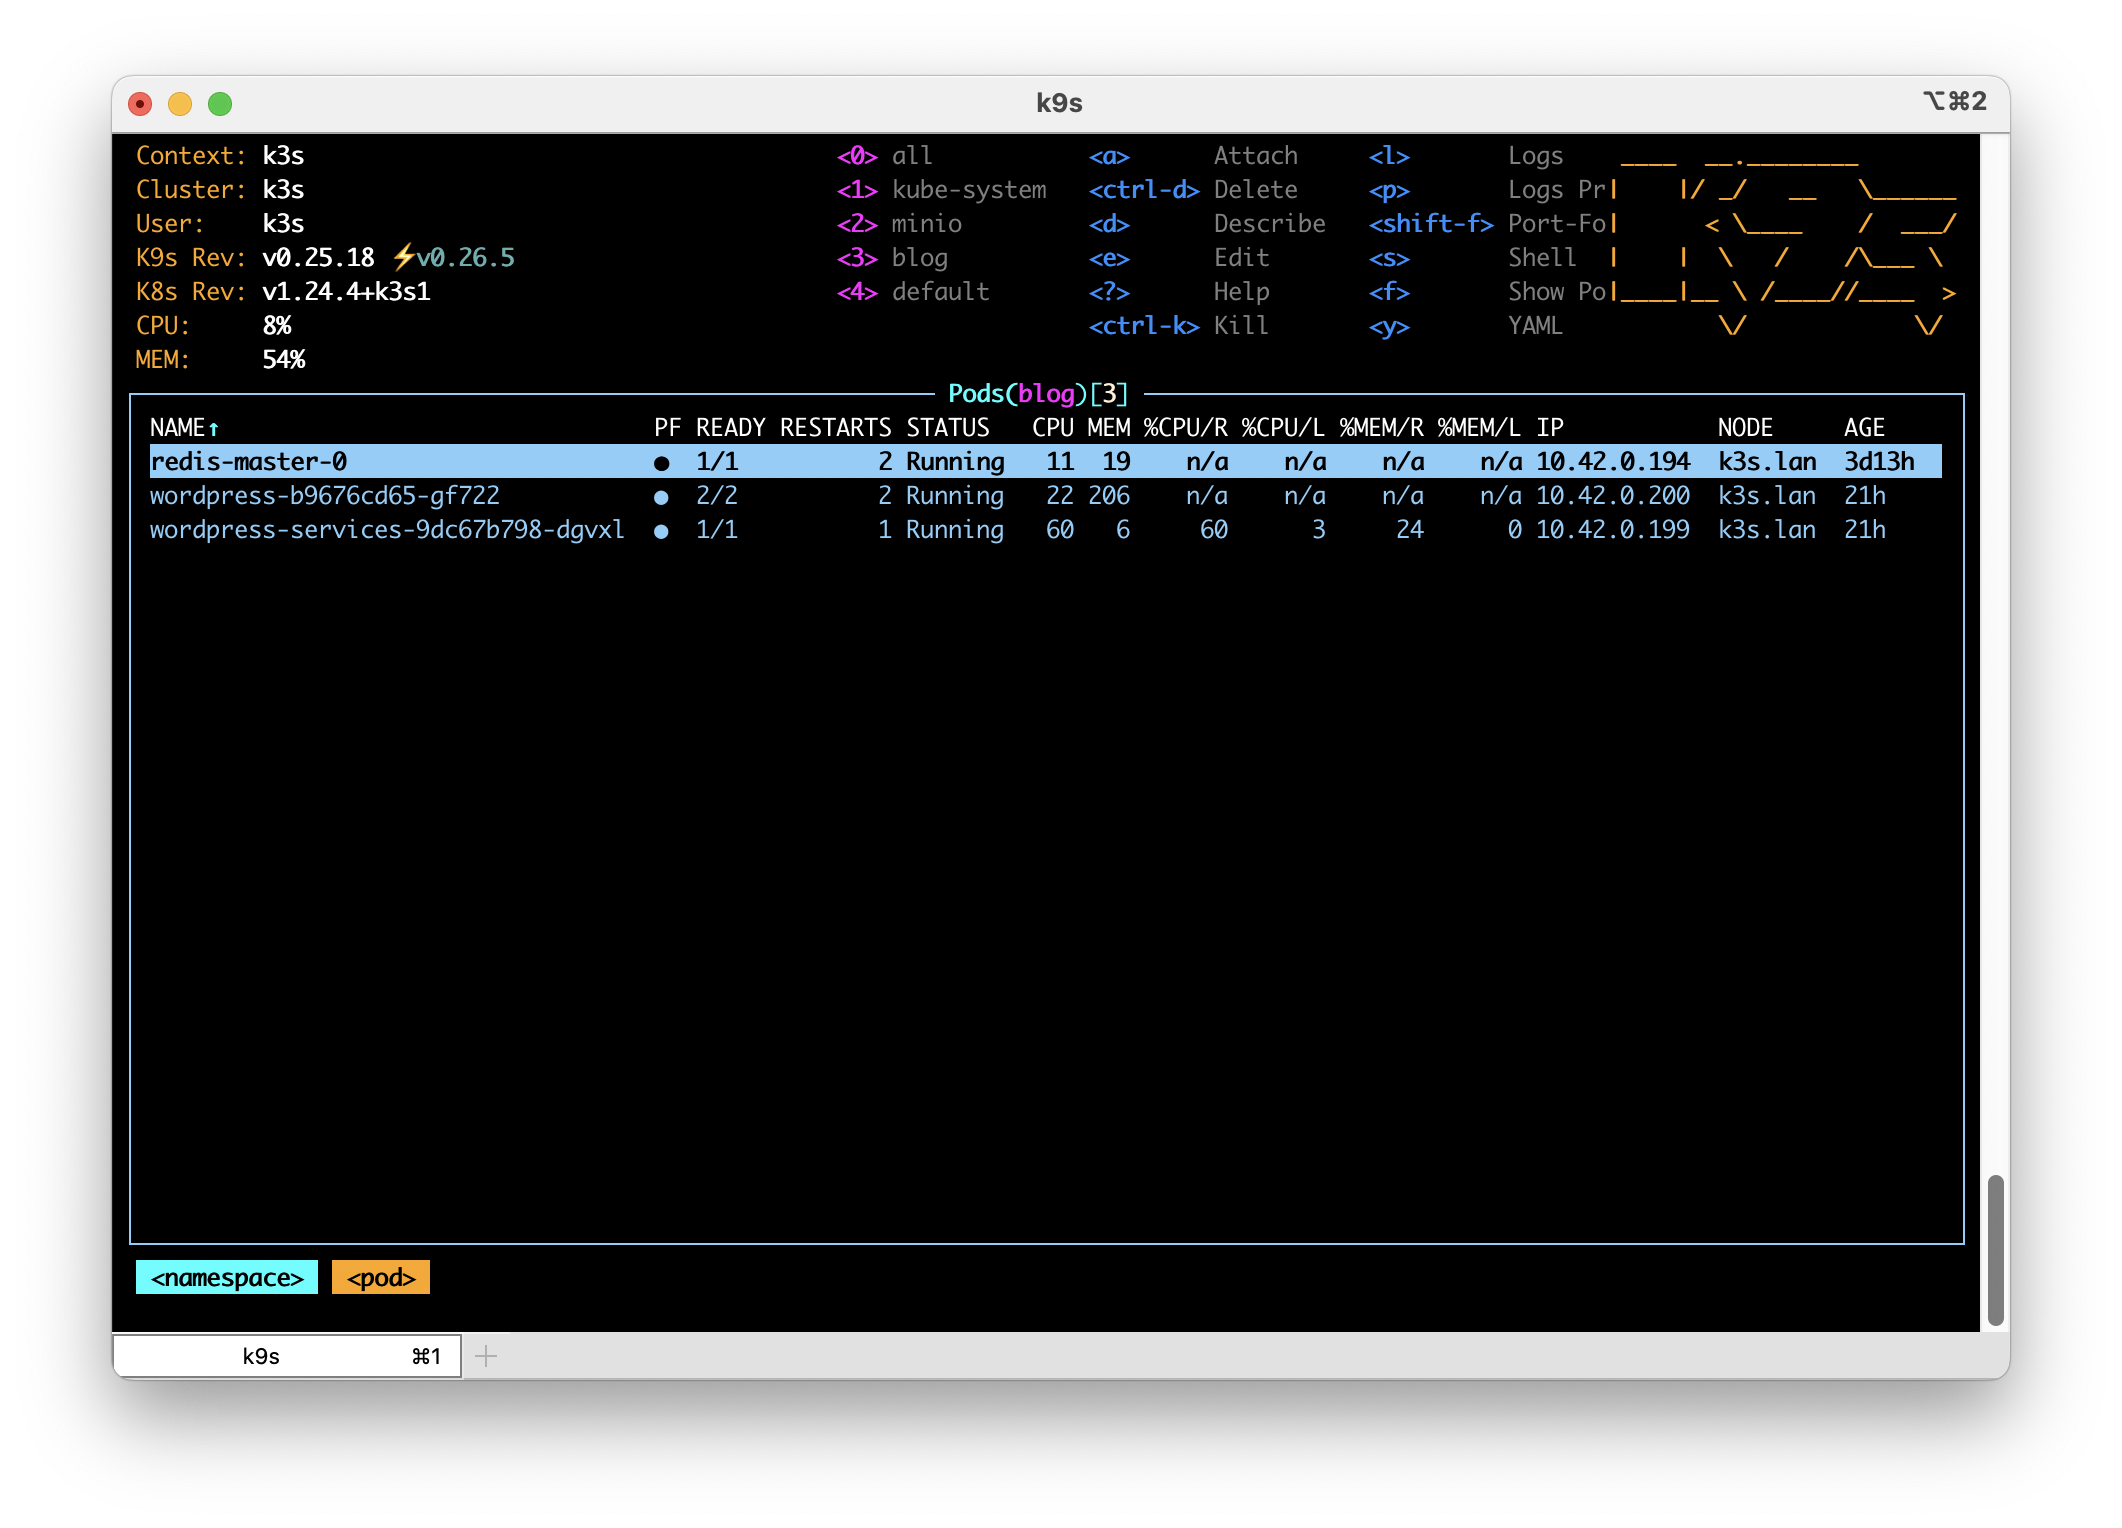Click the k9s window title
The image size is (2122, 1528).
[1059, 103]
